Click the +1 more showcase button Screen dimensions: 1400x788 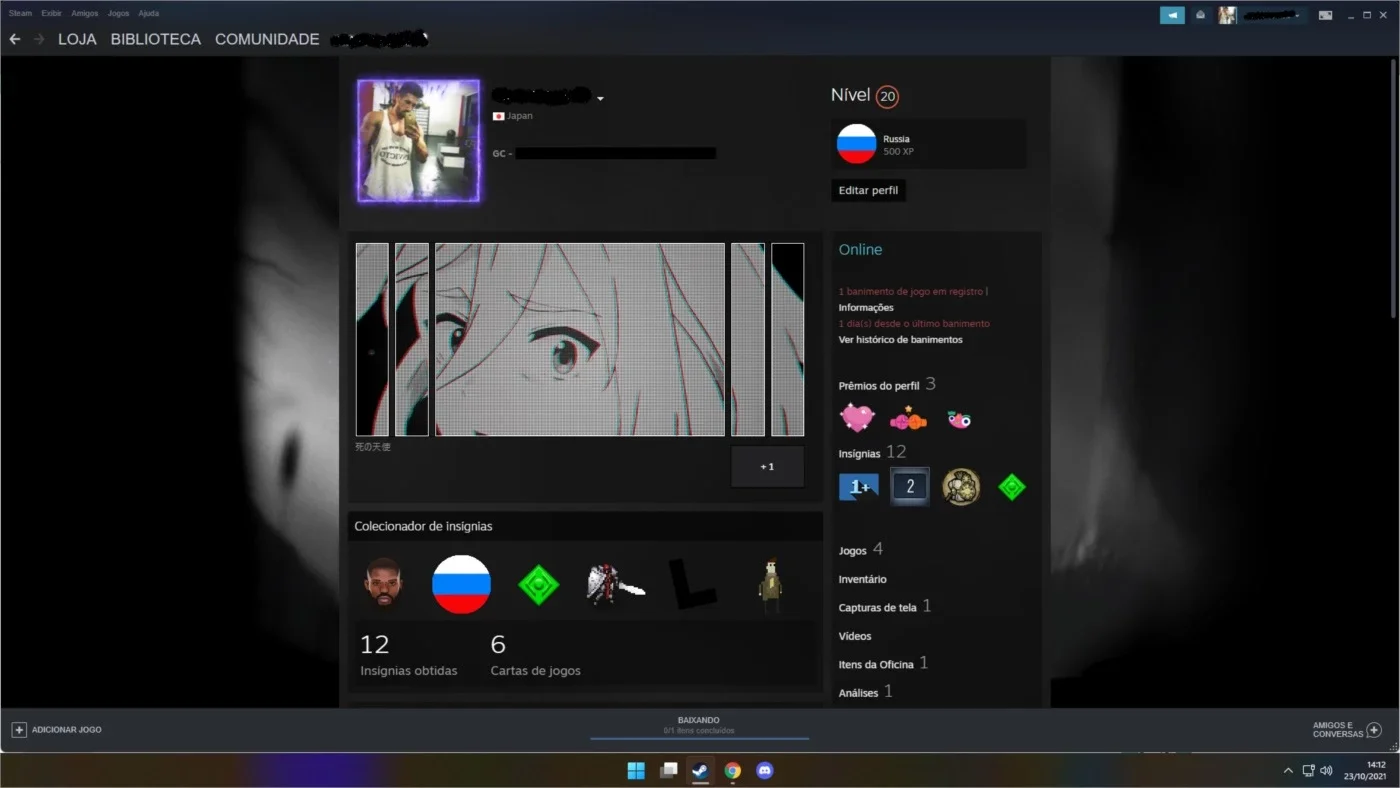pyautogui.click(x=767, y=467)
